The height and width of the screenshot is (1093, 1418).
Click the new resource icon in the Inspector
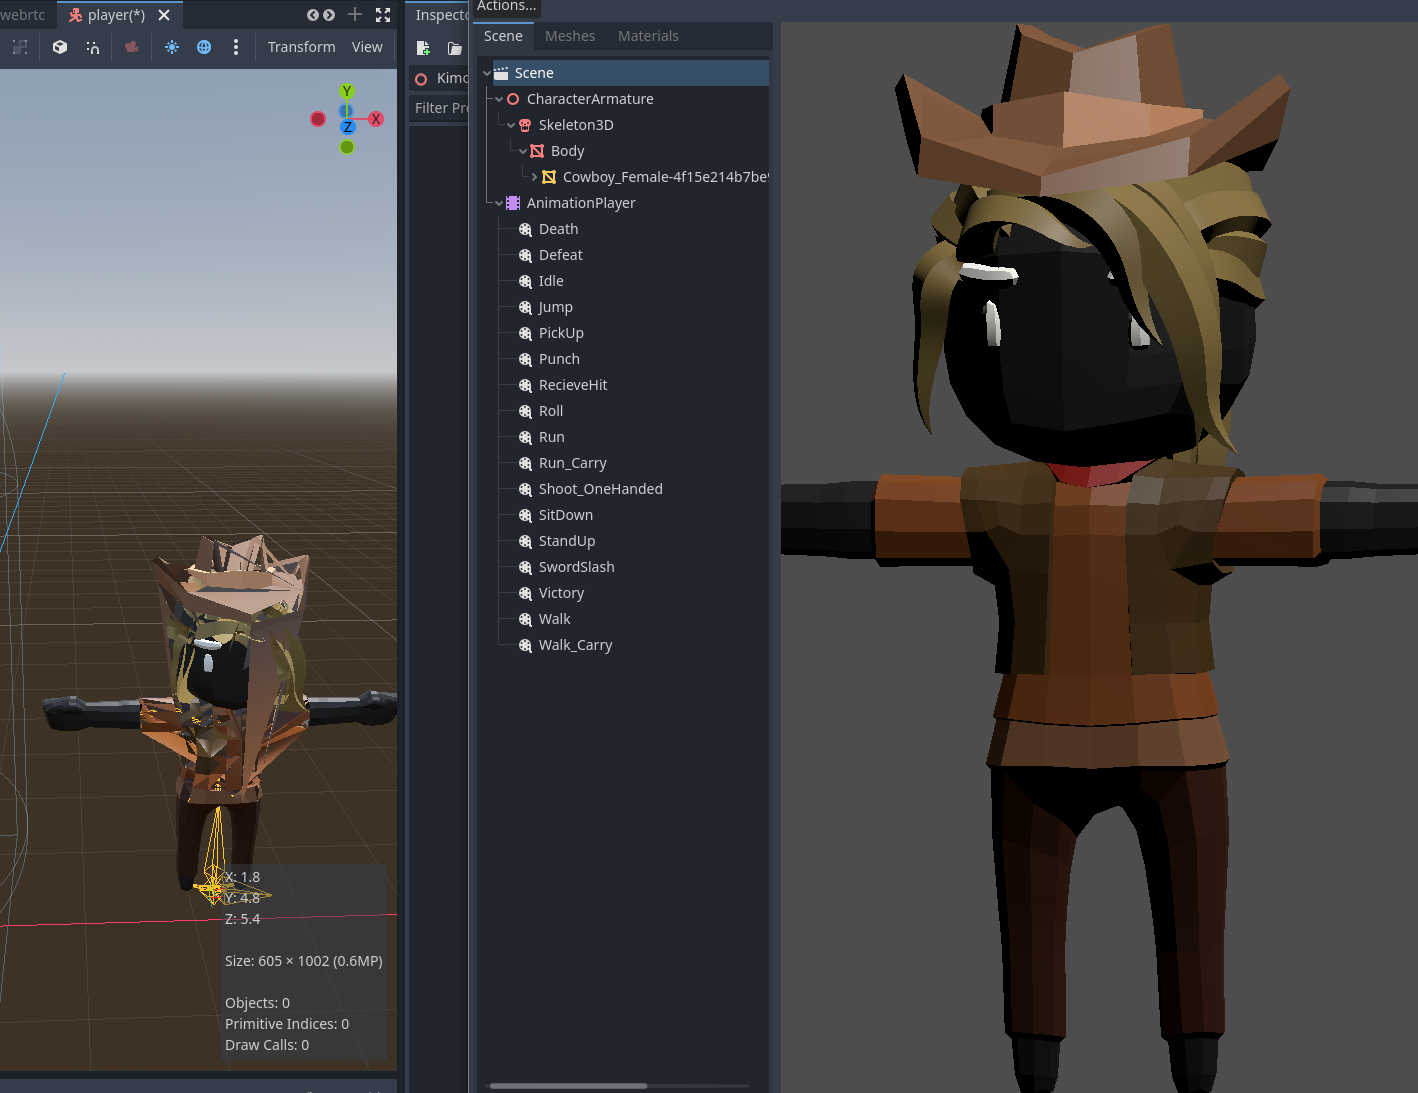pyautogui.click(x=423, y=47)
